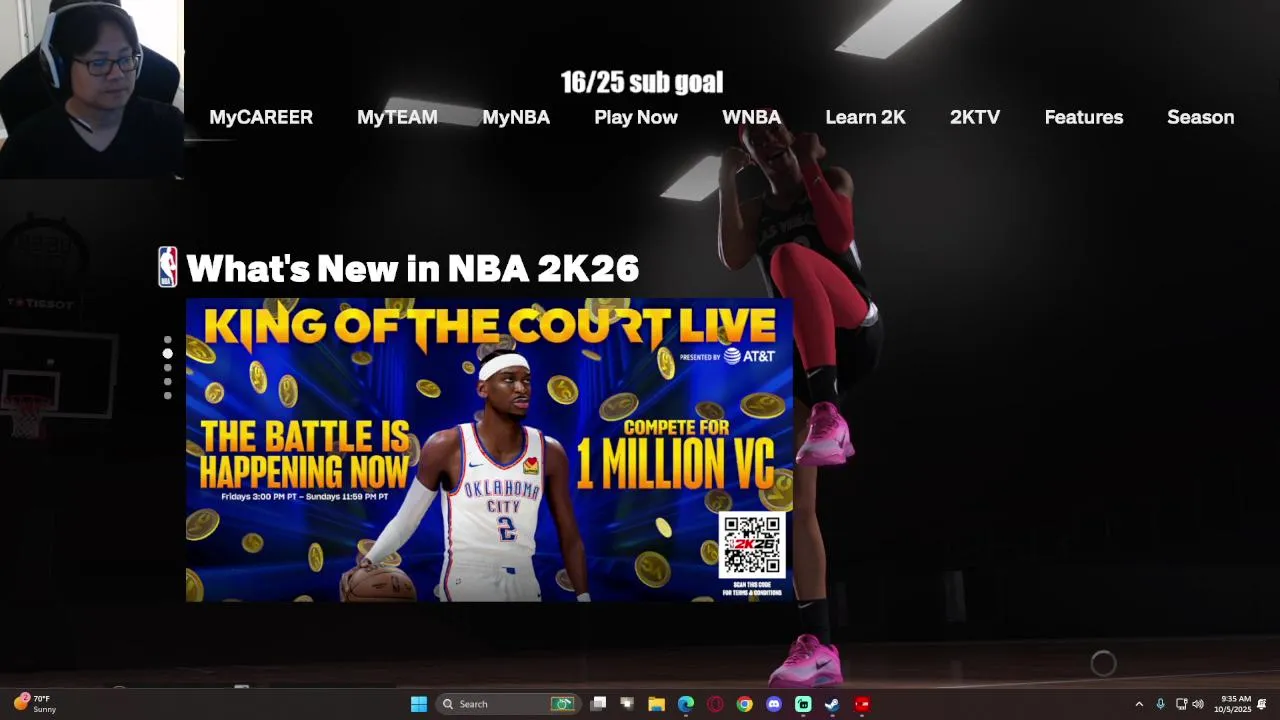Open File Explorer from the taskbar

(x=656, y=704)
